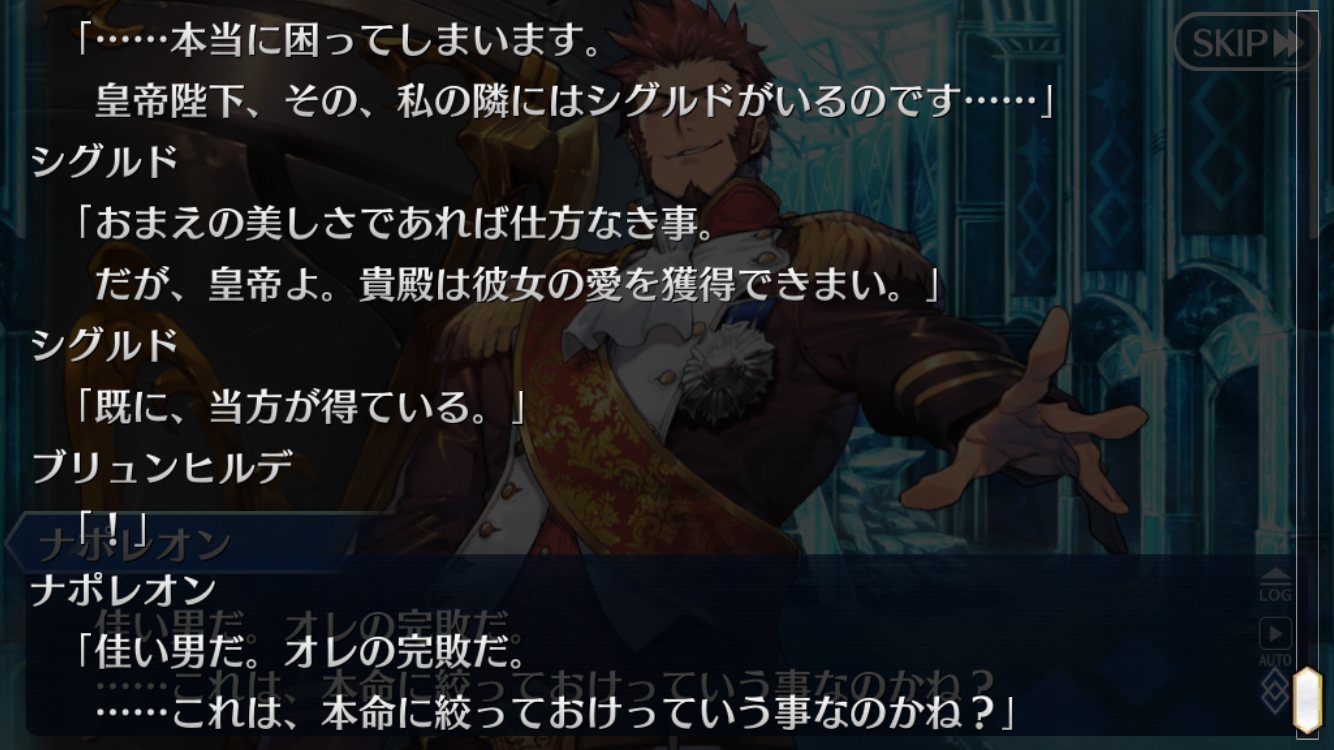1334x750 pixels.
Task: Click the ナポレオン speaker nameplate arrow
Action: (18, 543)
